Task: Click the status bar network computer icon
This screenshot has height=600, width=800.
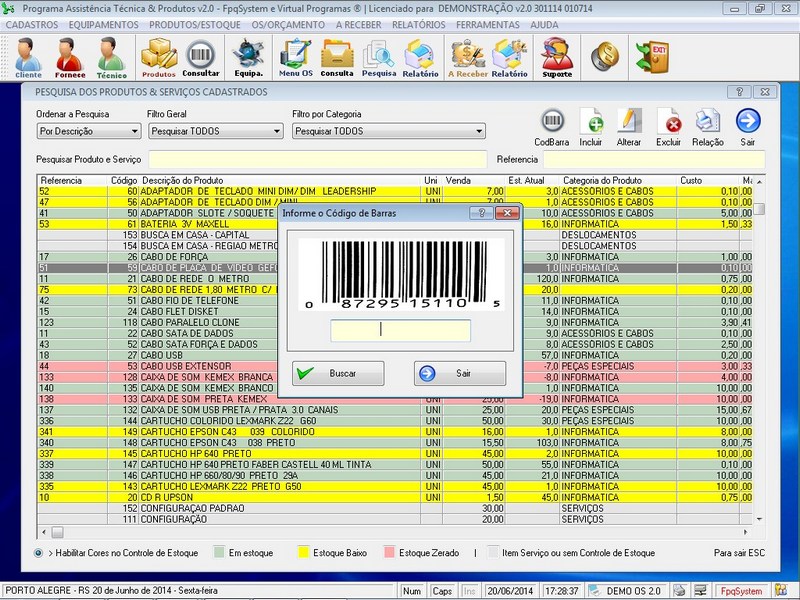Action: coord(700,590)
